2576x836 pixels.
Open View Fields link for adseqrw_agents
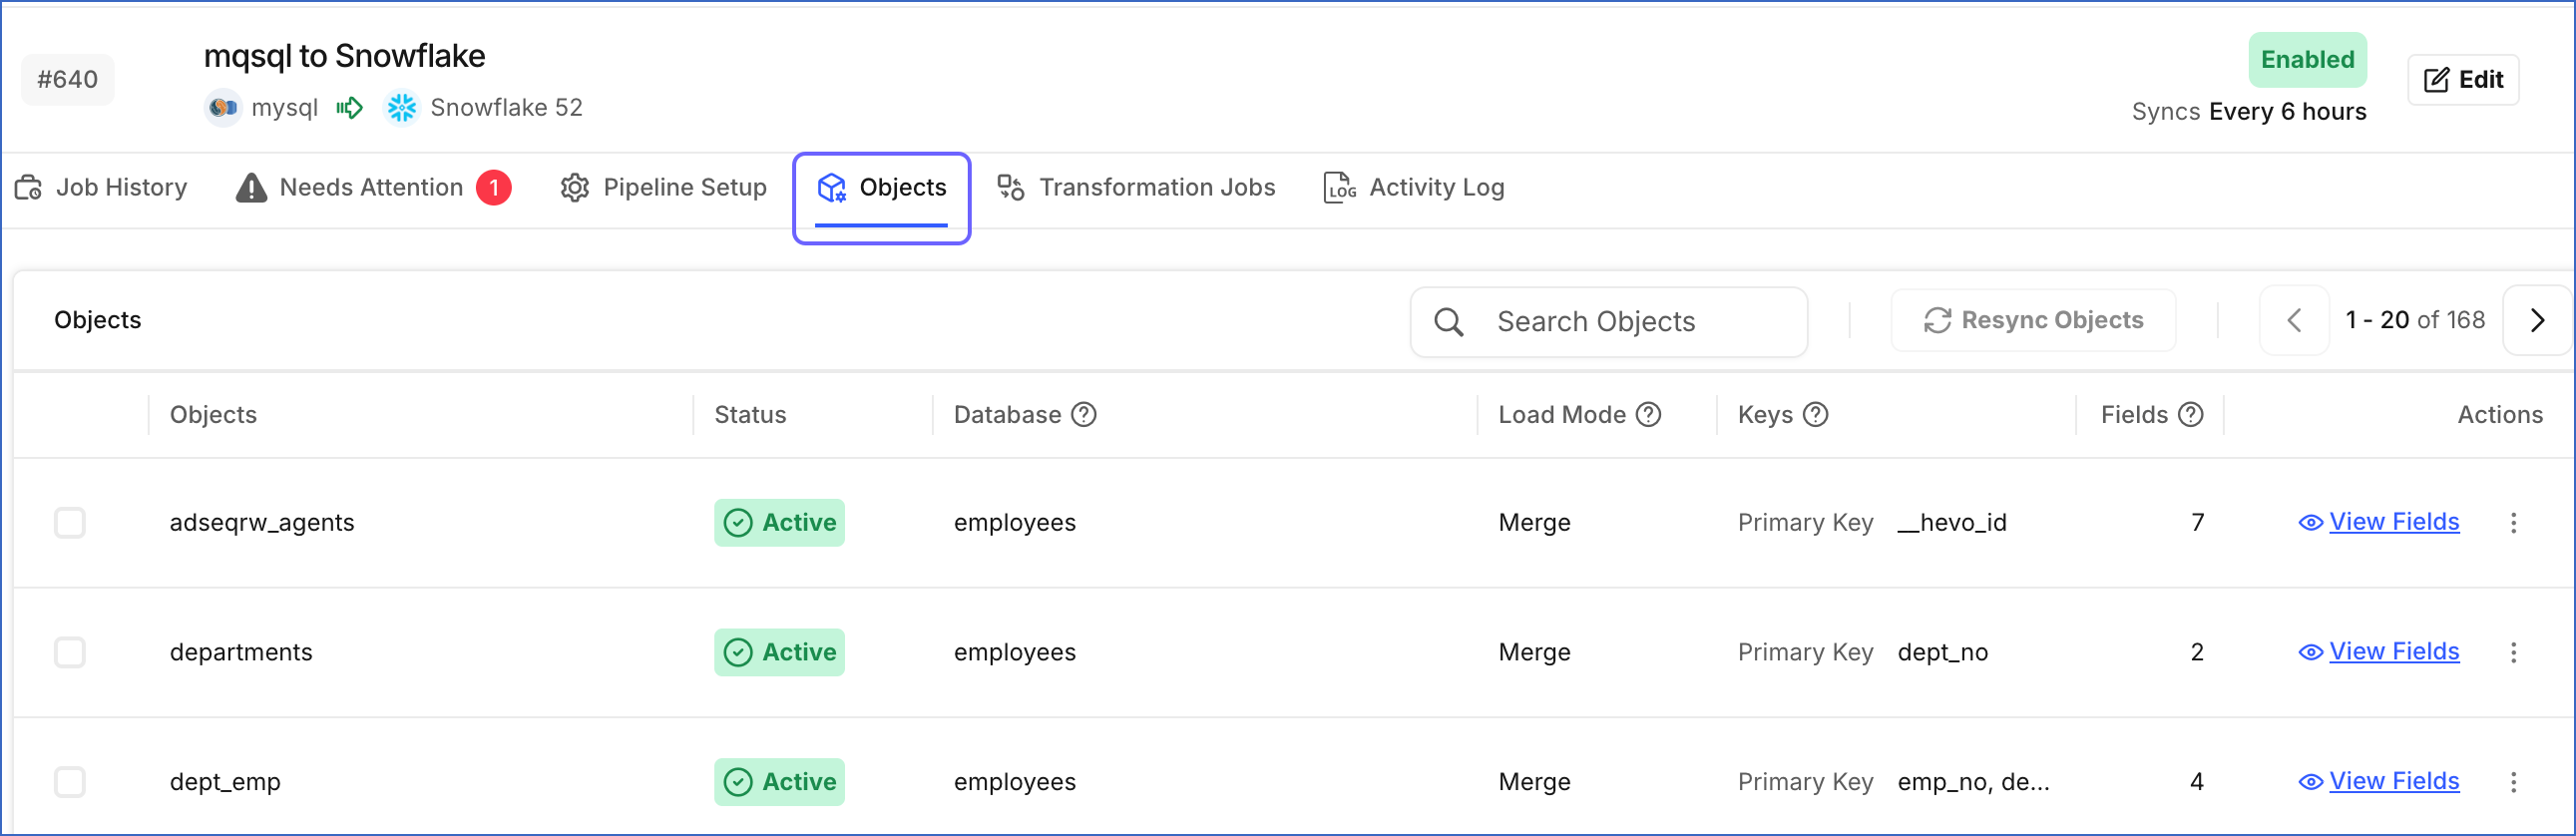(2394, 522)
